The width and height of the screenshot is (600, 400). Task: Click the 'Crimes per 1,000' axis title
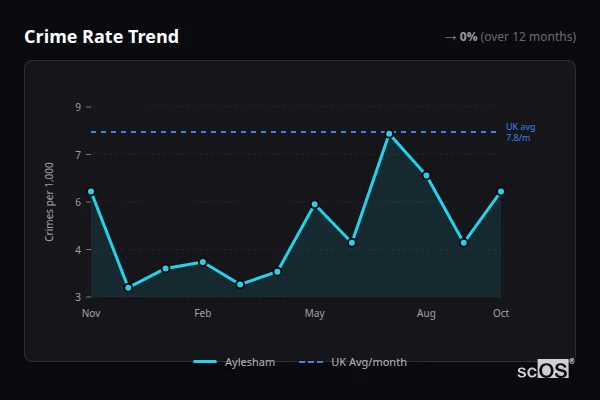[49, 202]
